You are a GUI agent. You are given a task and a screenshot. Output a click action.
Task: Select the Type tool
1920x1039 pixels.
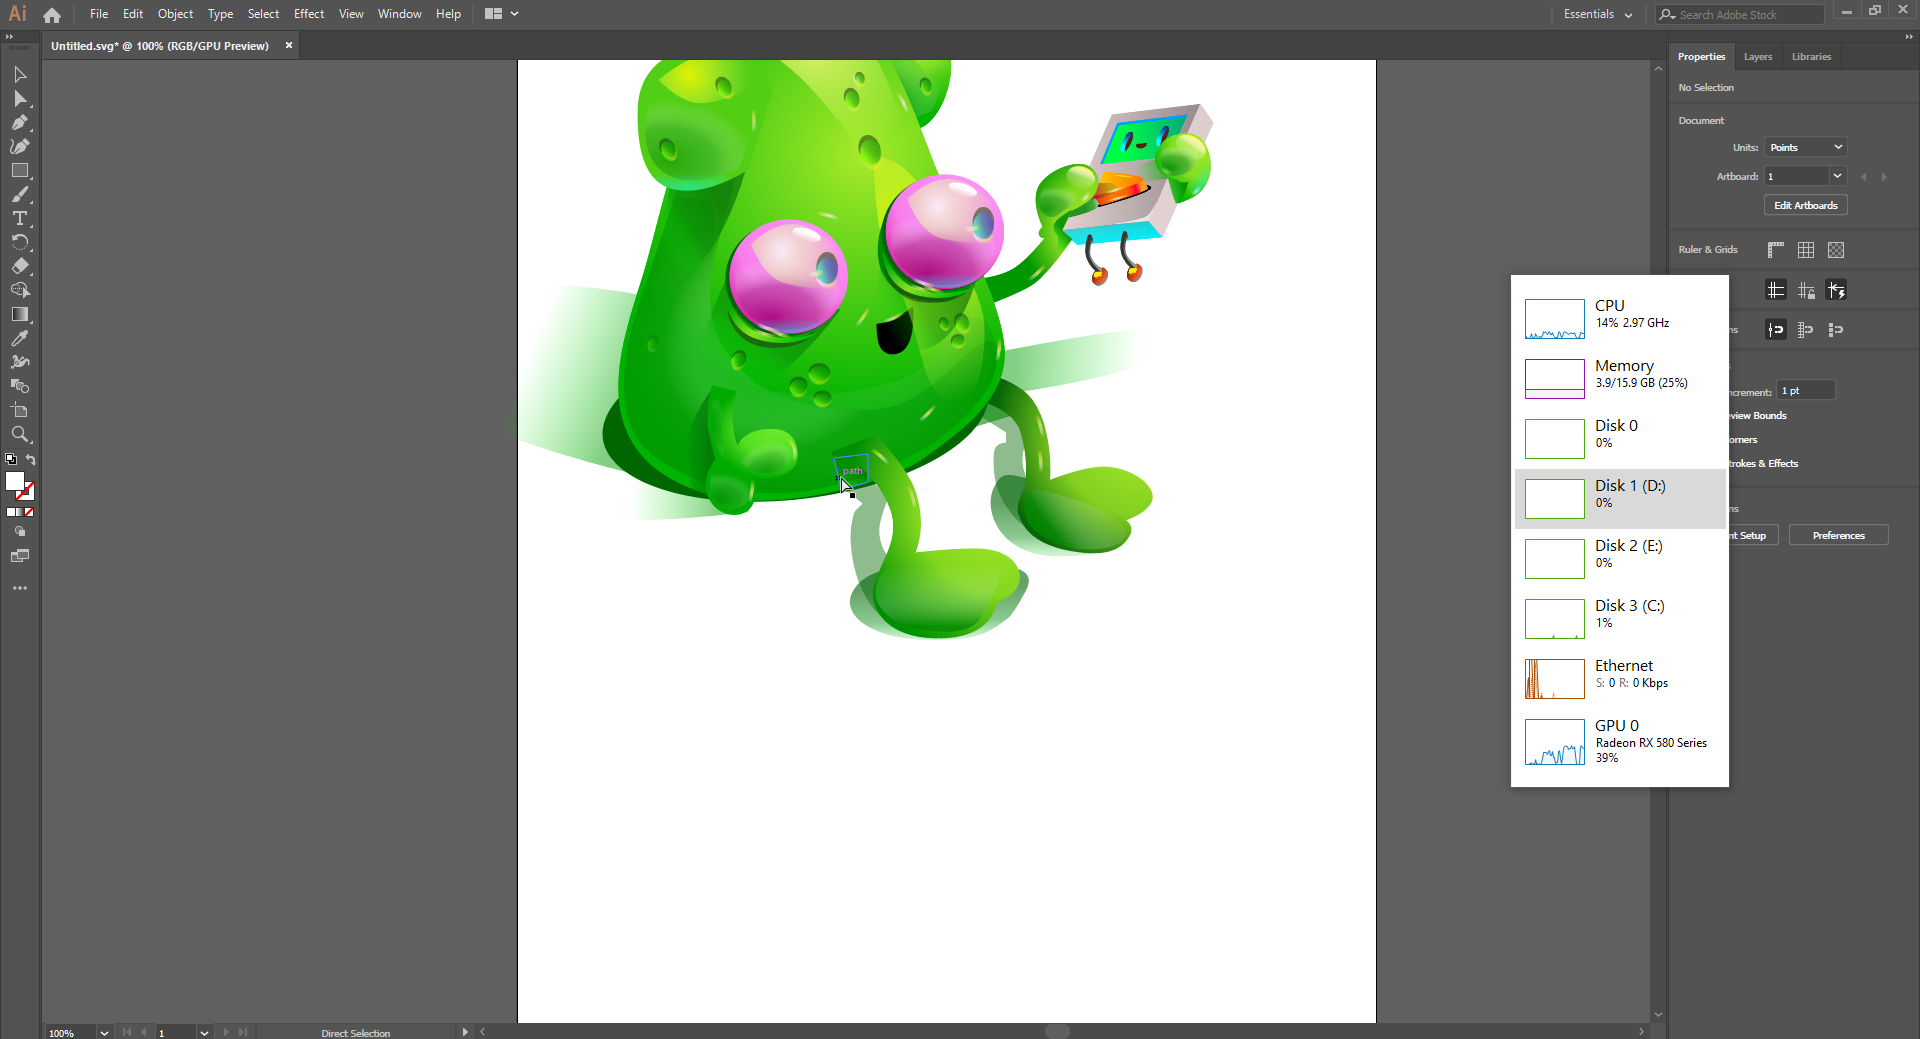tap(19, 219)
